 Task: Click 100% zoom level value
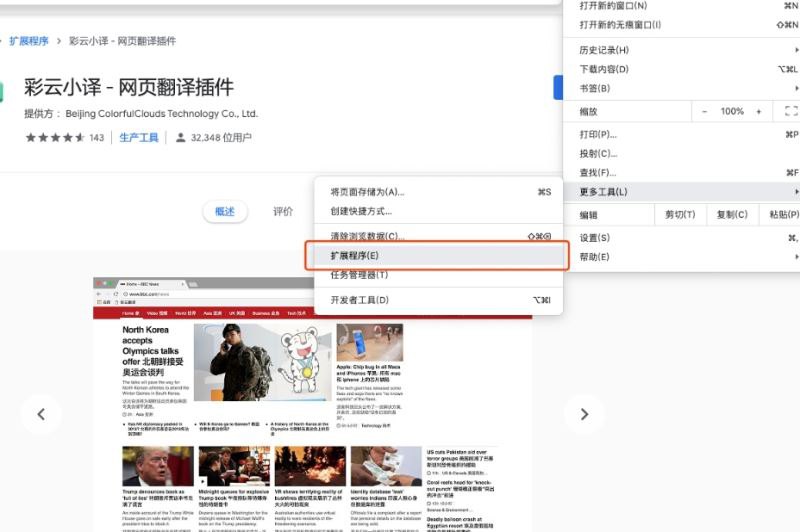pos(732,111)
